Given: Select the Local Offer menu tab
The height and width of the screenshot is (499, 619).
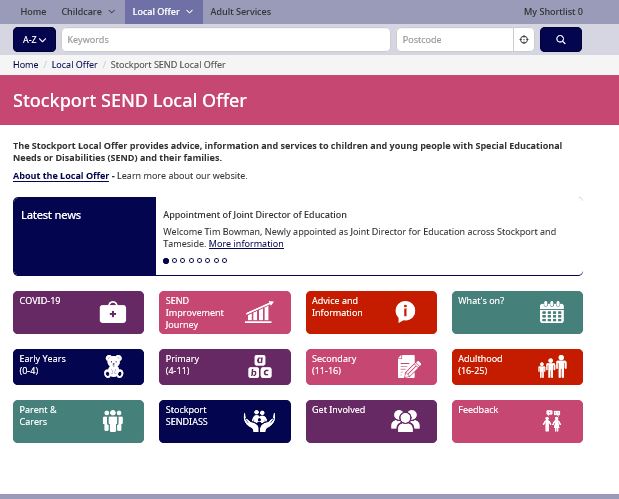Looking at the screenshot, I should pyautogui.click(x=164, y=12).
